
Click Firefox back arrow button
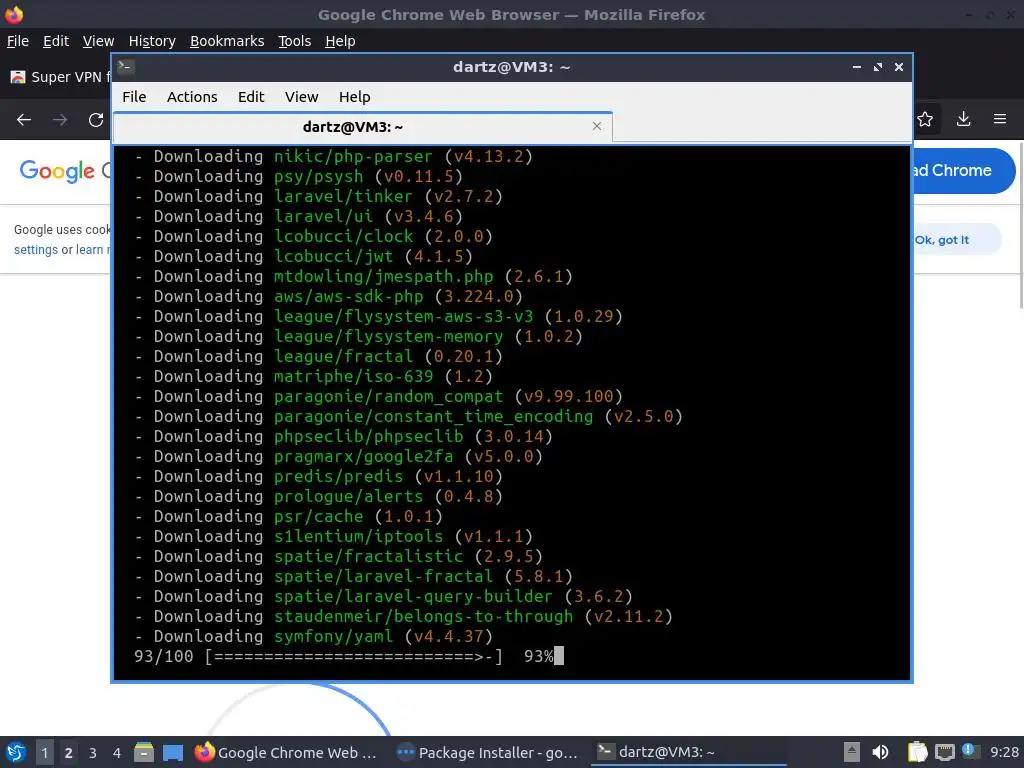tap(24, 120)
